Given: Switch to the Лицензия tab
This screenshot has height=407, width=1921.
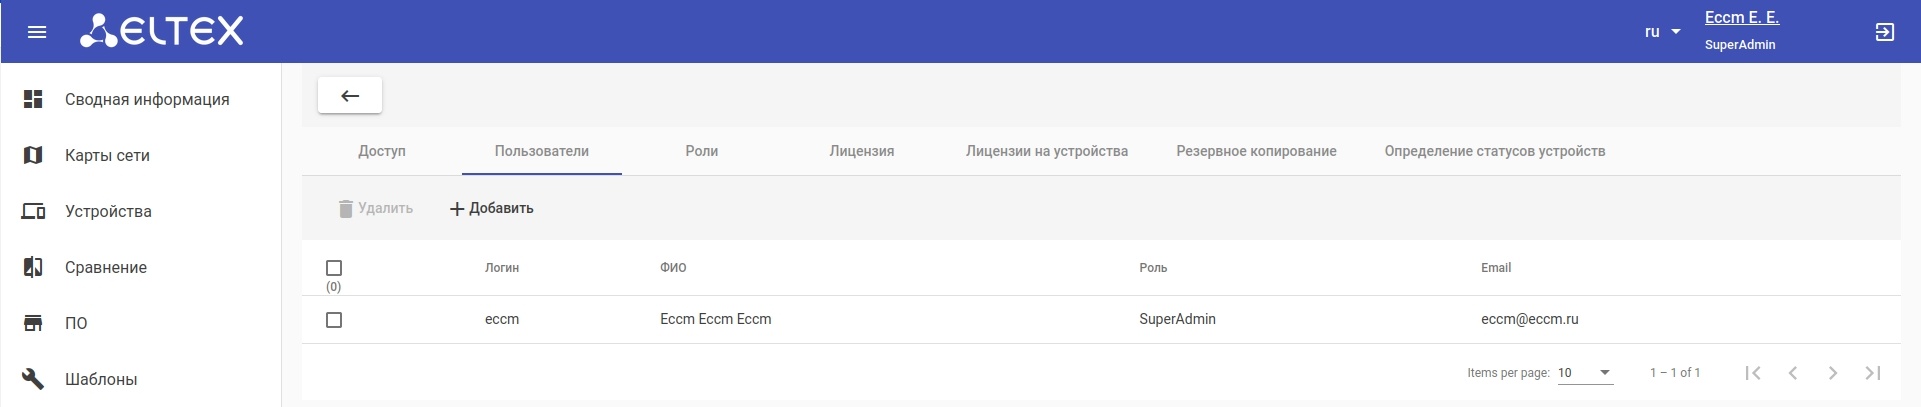Looking at the screenshot, I should pos(861,151).
